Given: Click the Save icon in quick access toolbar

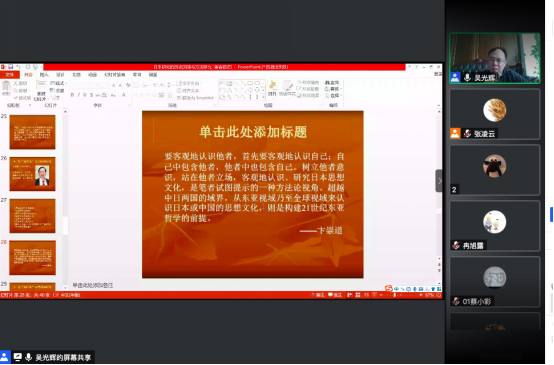Looking at the screenshot, I should pyautogui.click(x=11, y=67).
